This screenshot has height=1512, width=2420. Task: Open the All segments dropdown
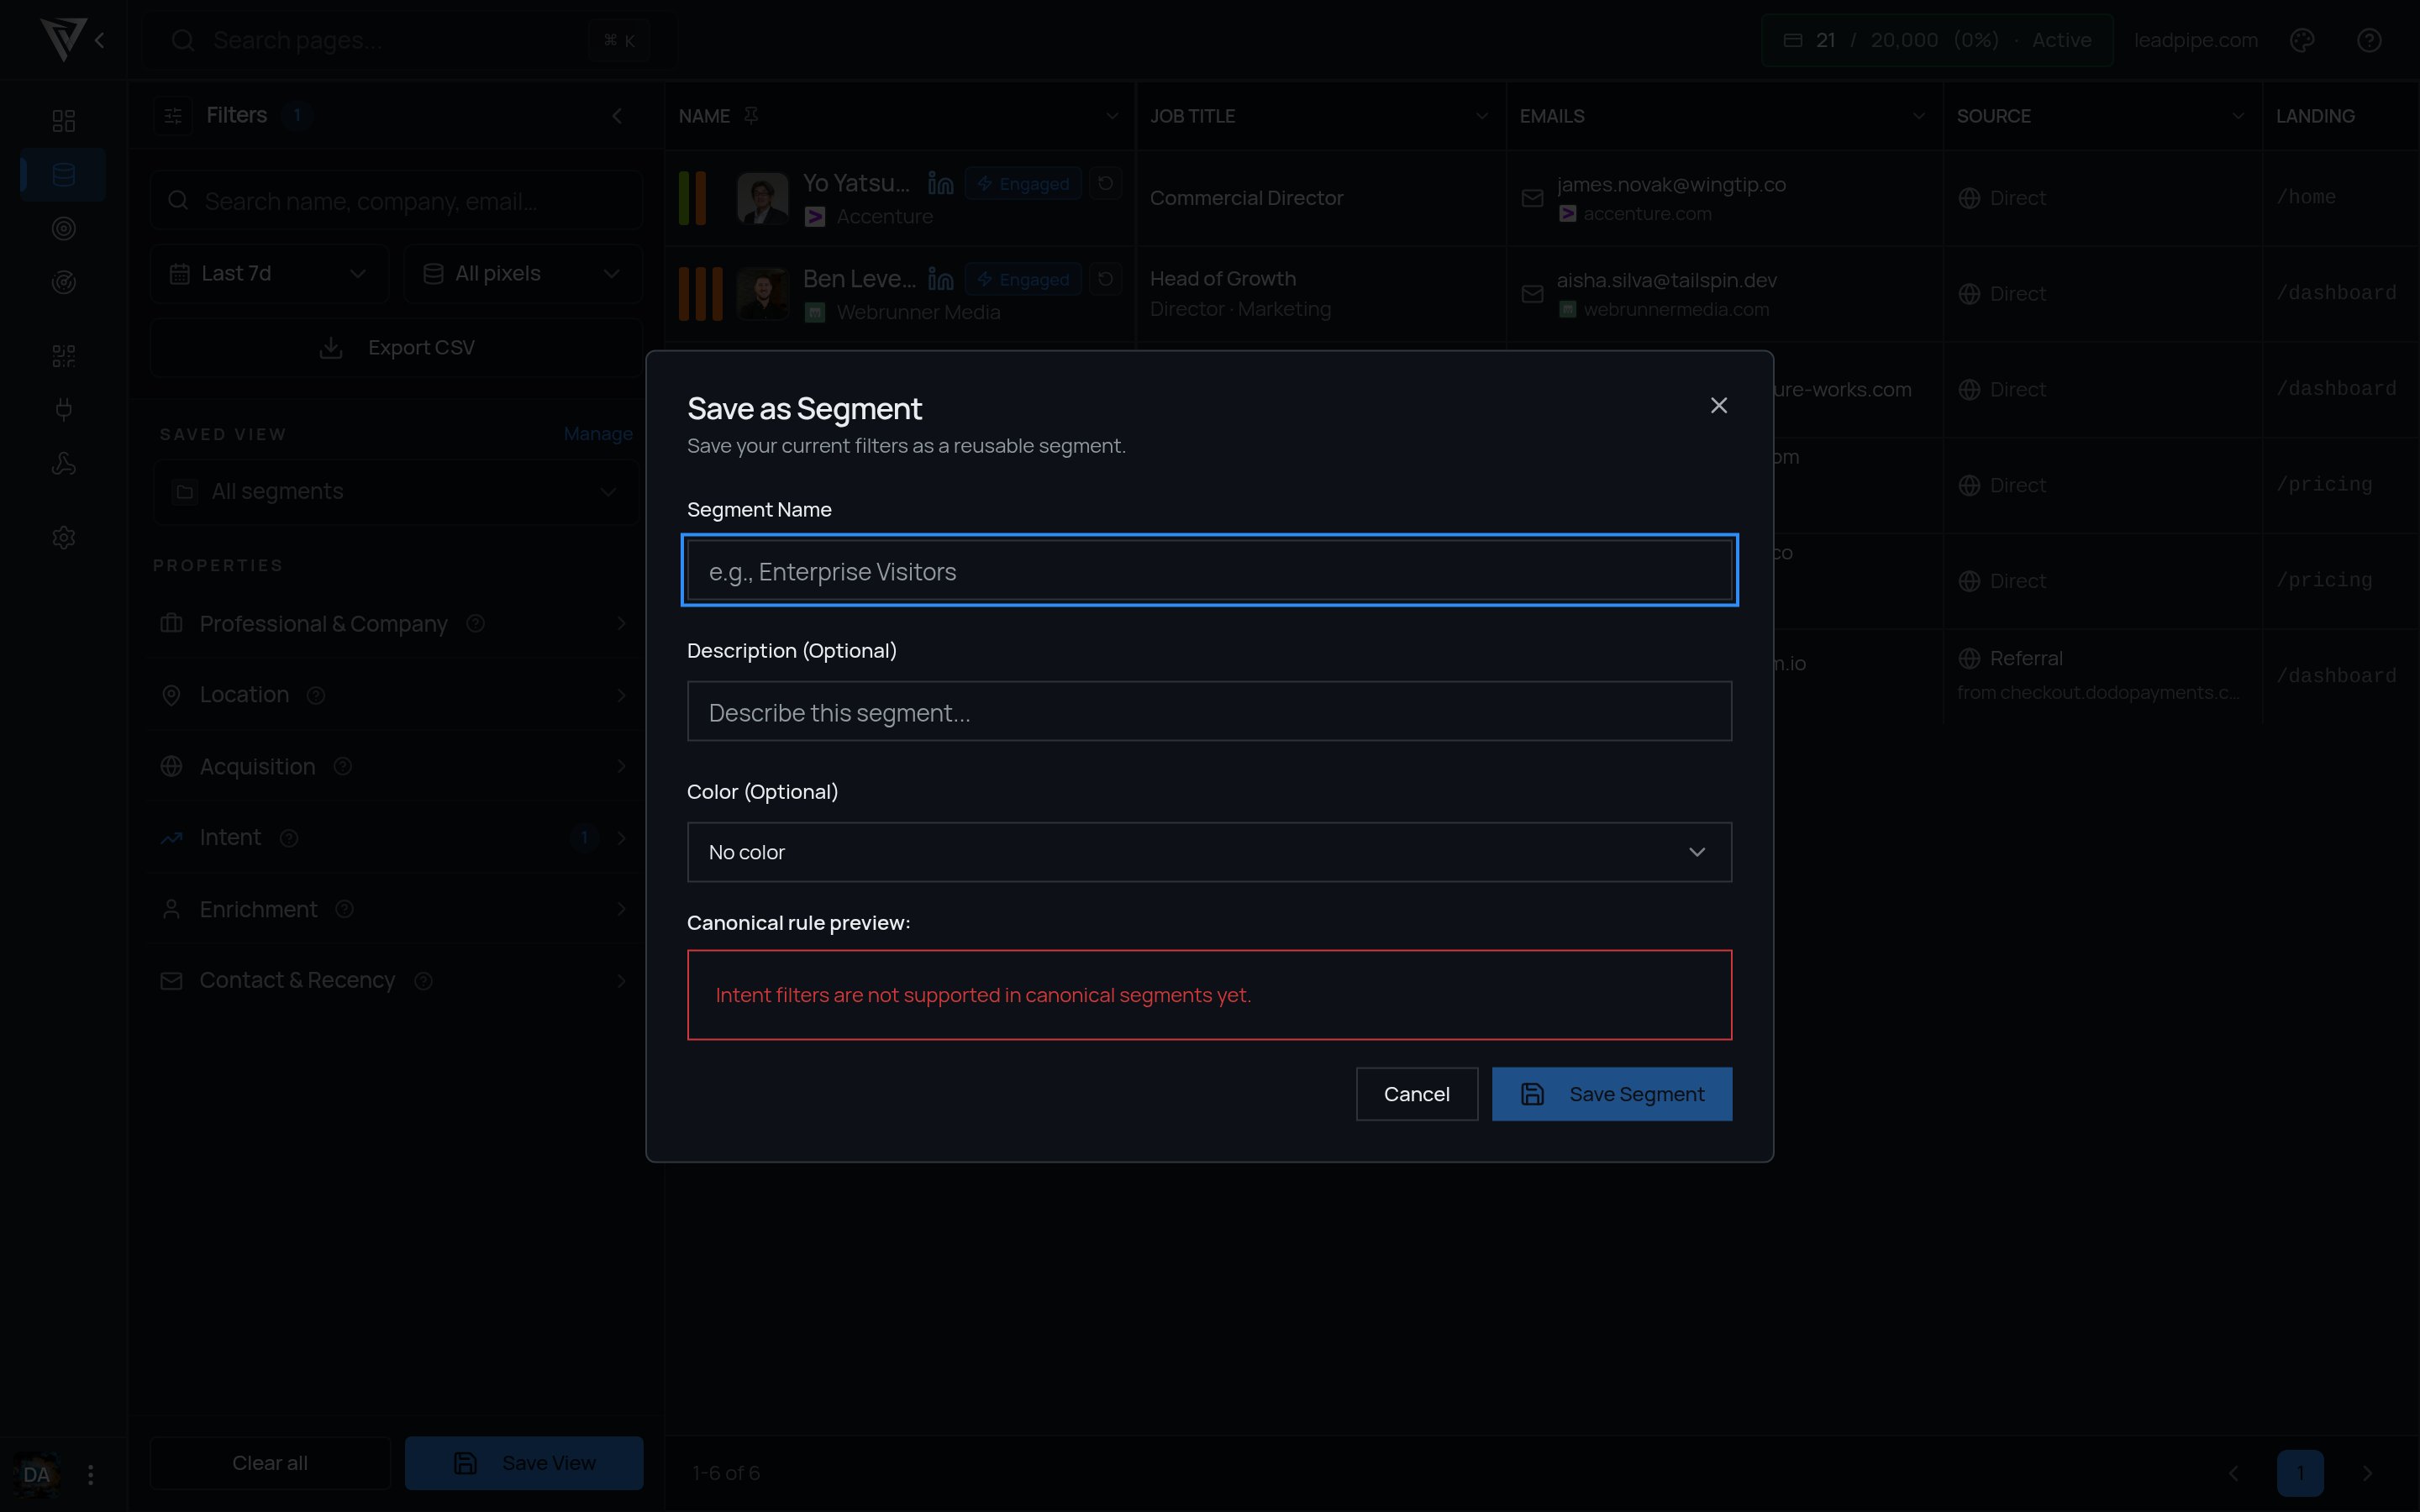tap(397, 492)
